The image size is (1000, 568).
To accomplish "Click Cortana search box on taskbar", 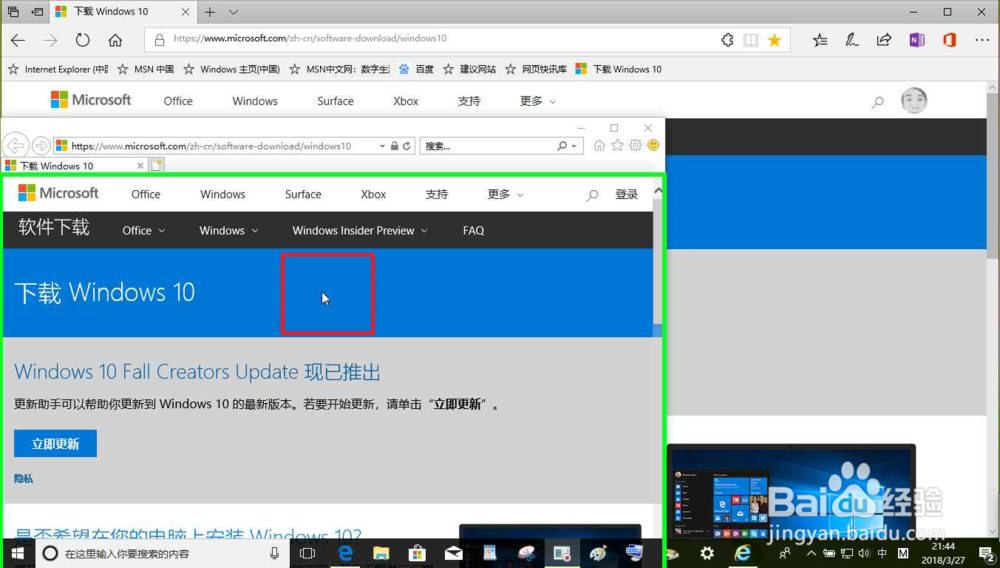I will tap(163, 553).
